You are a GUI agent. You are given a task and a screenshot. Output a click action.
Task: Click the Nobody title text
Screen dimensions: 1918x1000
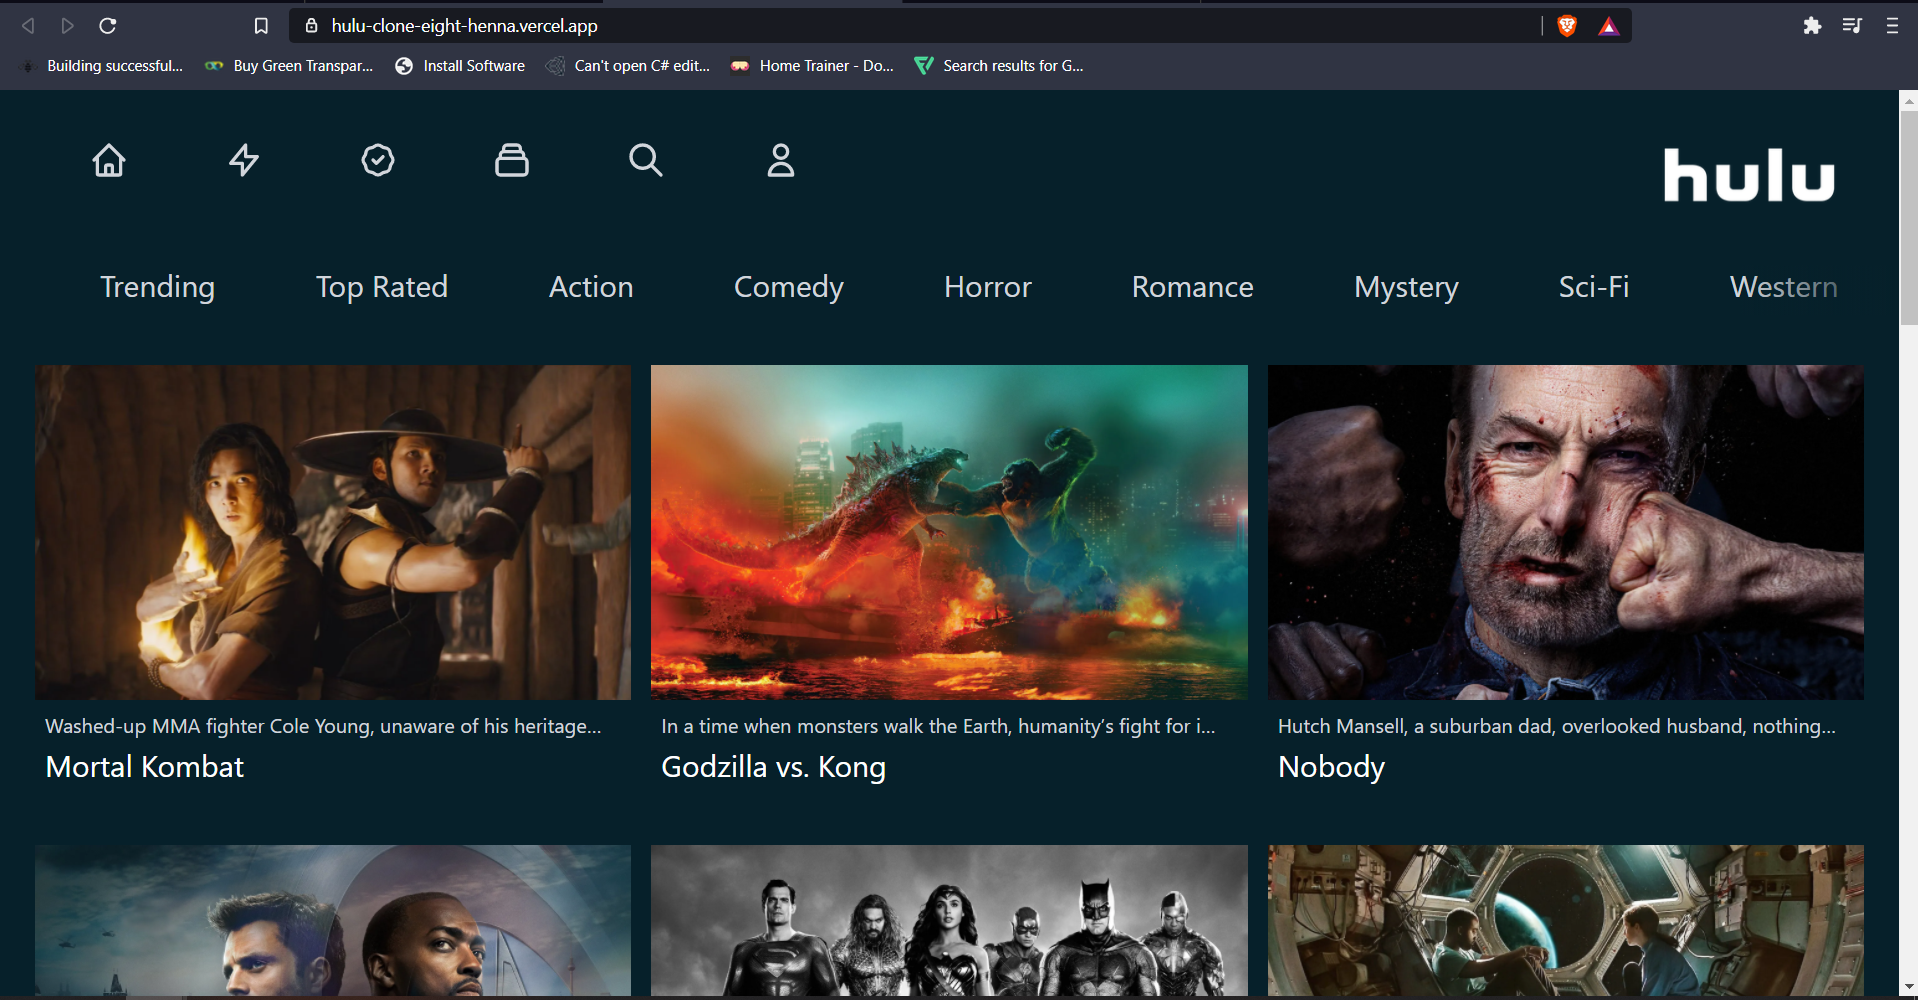pos(1332,767)
